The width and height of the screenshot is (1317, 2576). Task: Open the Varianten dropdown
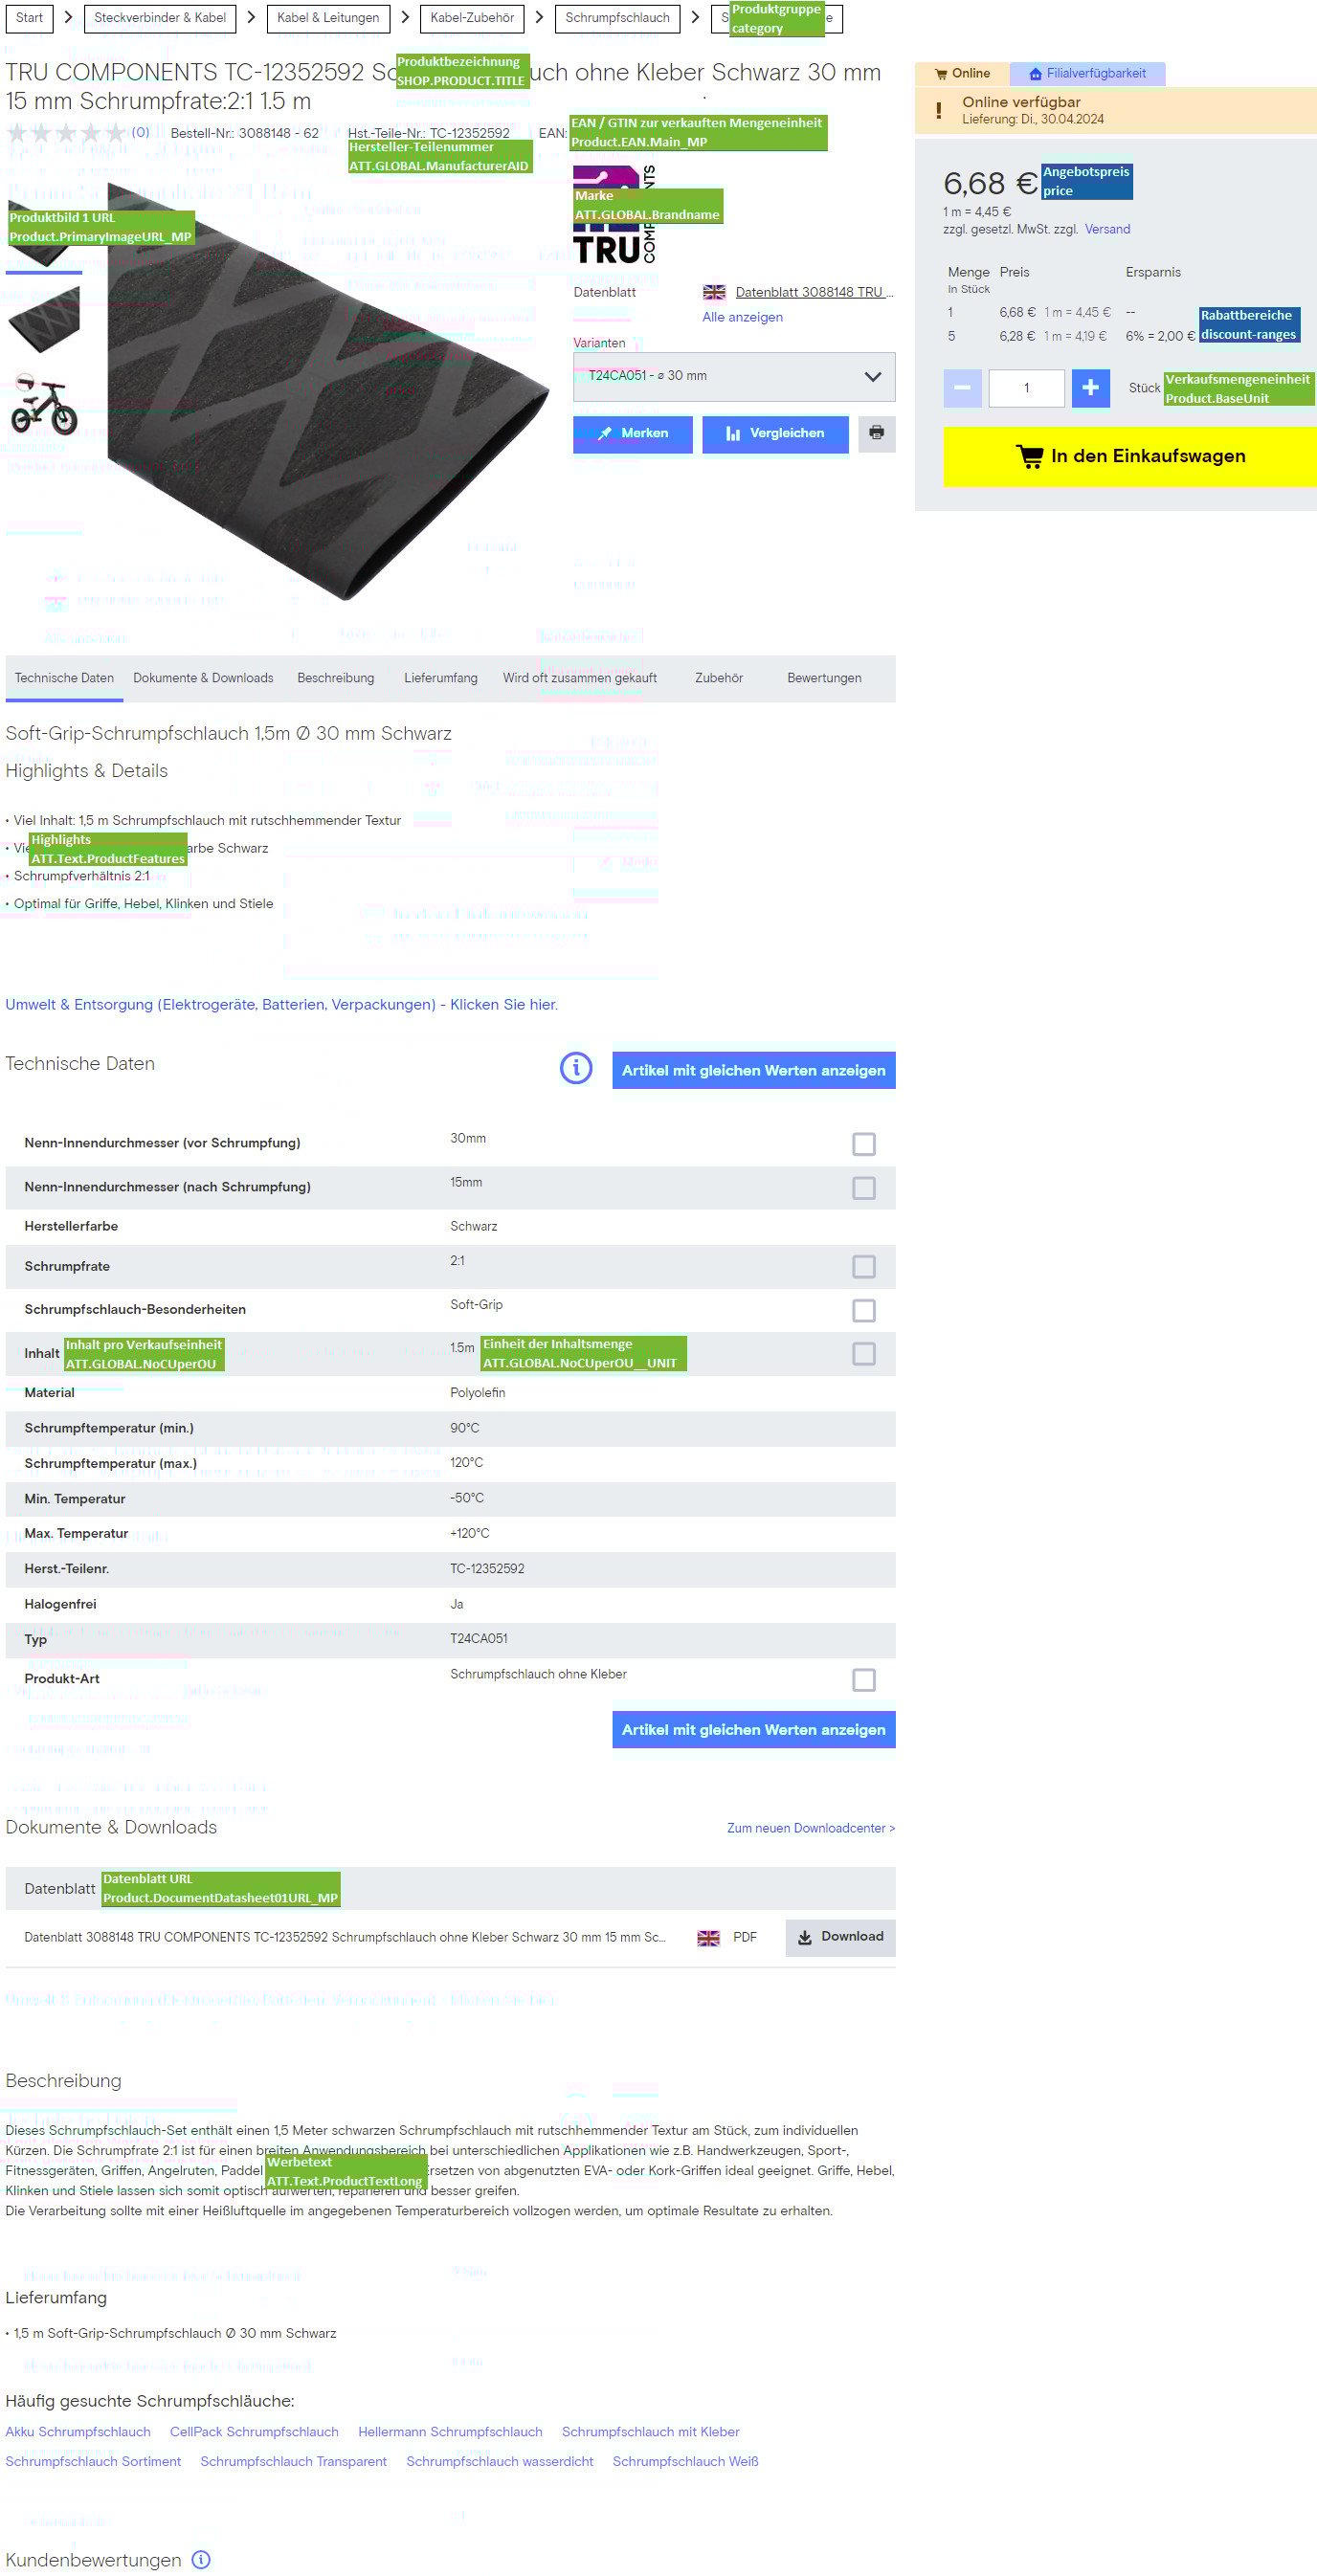(x=733, y=376)
